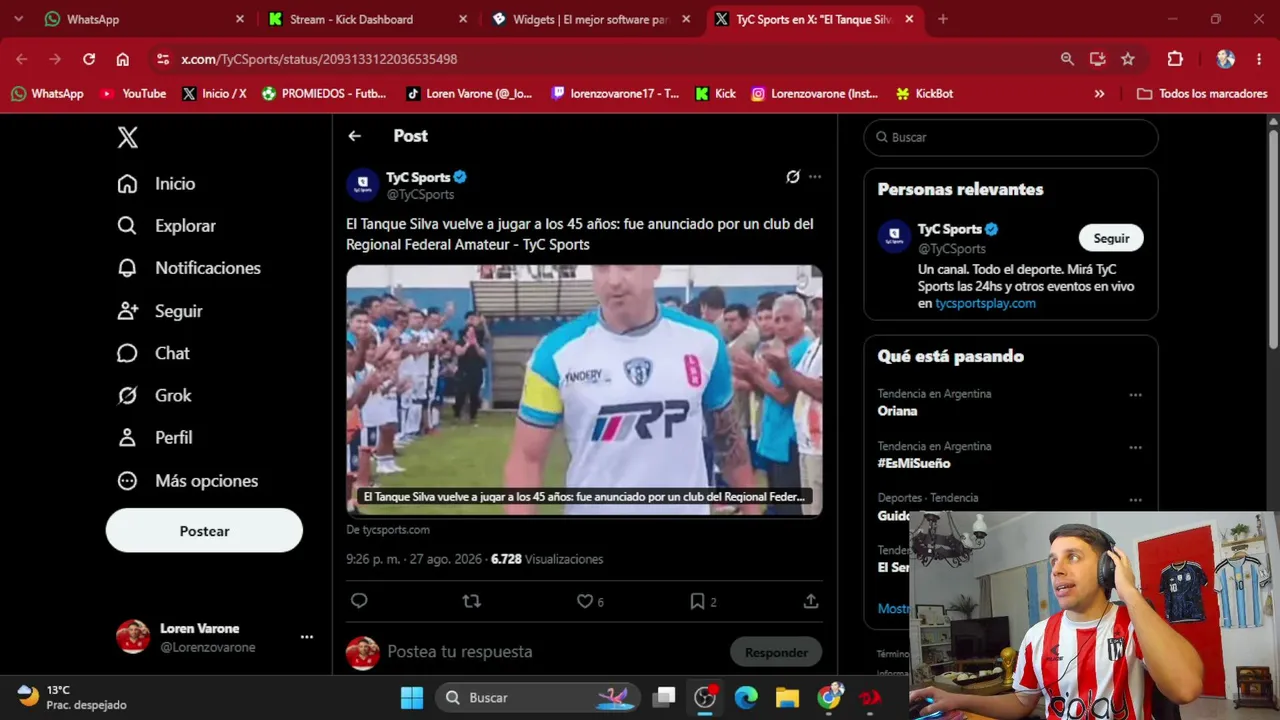Viewport: 1280px width, 720px height.
Task: Switch to the WhatsApp browser tab
Action: pyautogui.click(x=143, y=19)
